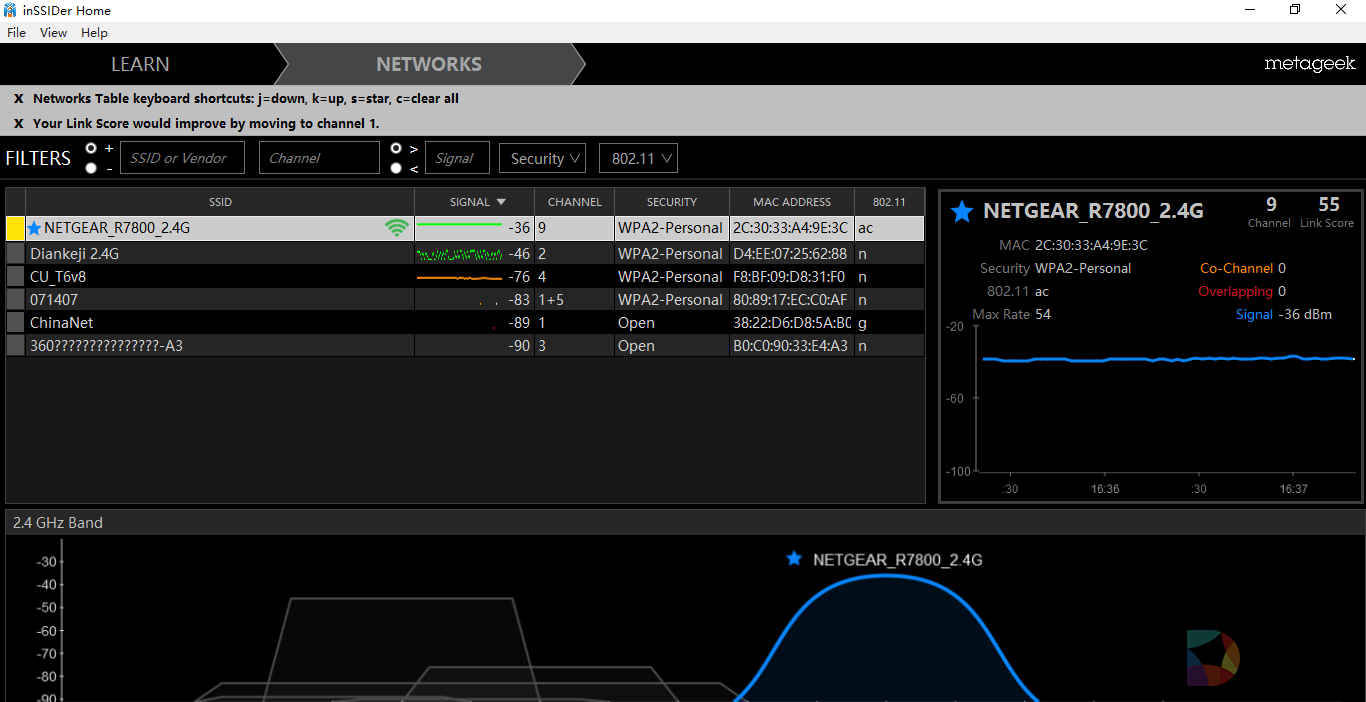Viewport: 1366px width, 702px height.
Task: Open the 802.11 filter dropdown
Action: coord(638,158)
